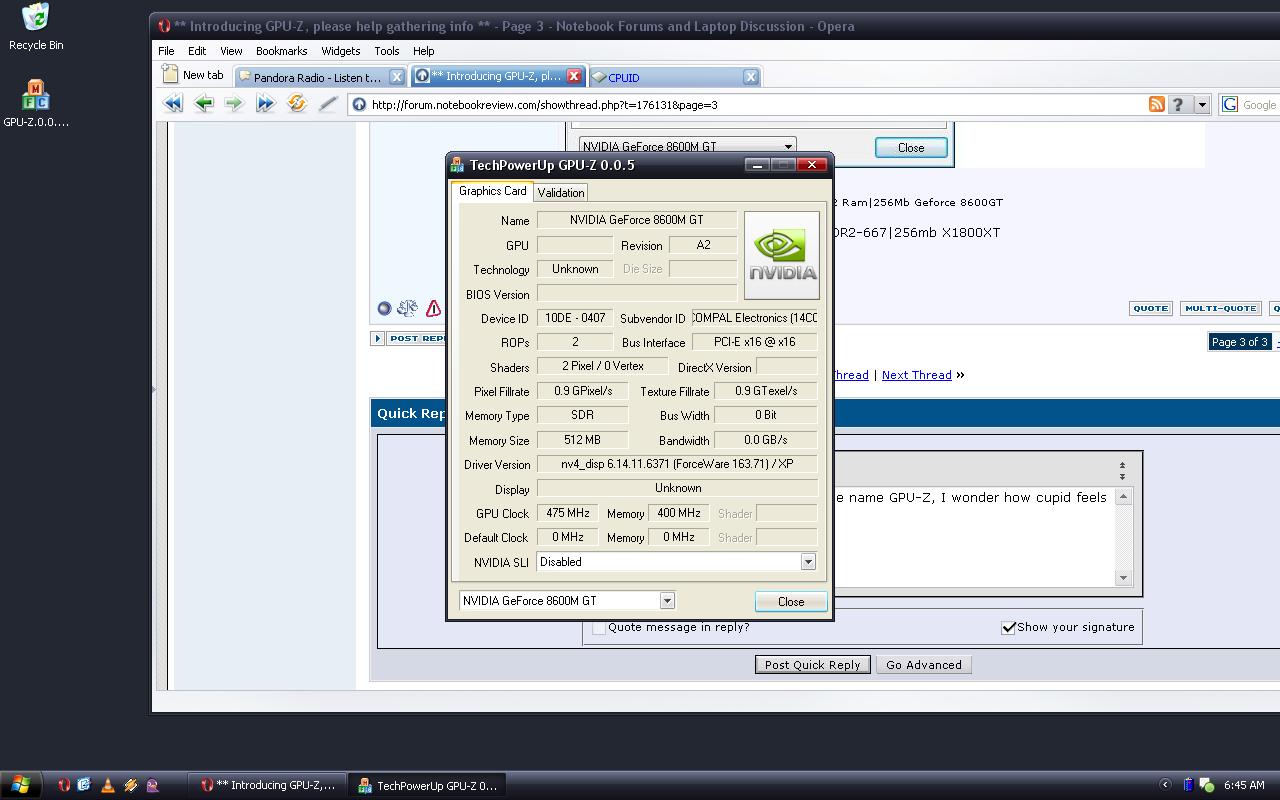
Task: Open the address bar history dropdown arrow
Action: (x=1202, y=104)
